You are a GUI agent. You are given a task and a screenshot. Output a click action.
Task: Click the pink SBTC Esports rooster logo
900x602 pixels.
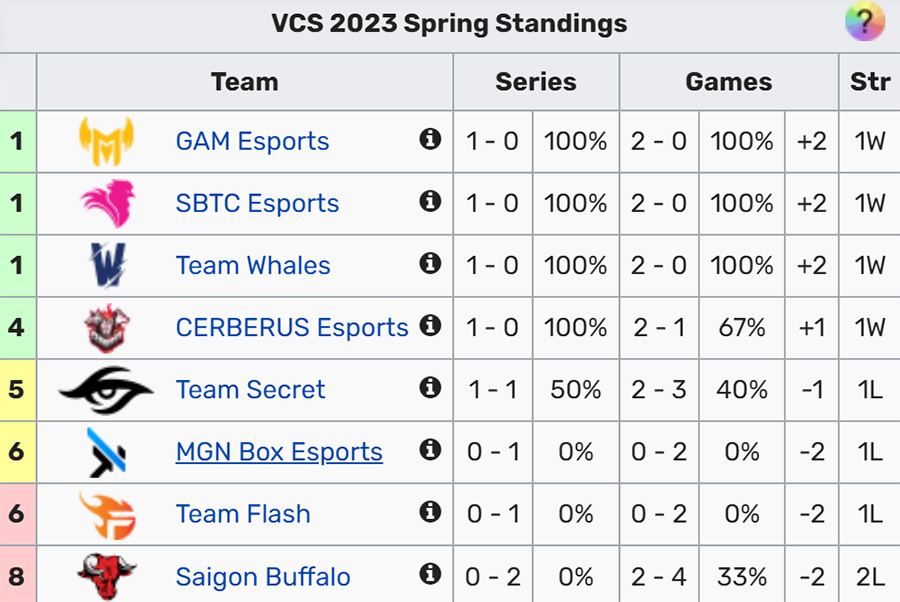[108, 203]
